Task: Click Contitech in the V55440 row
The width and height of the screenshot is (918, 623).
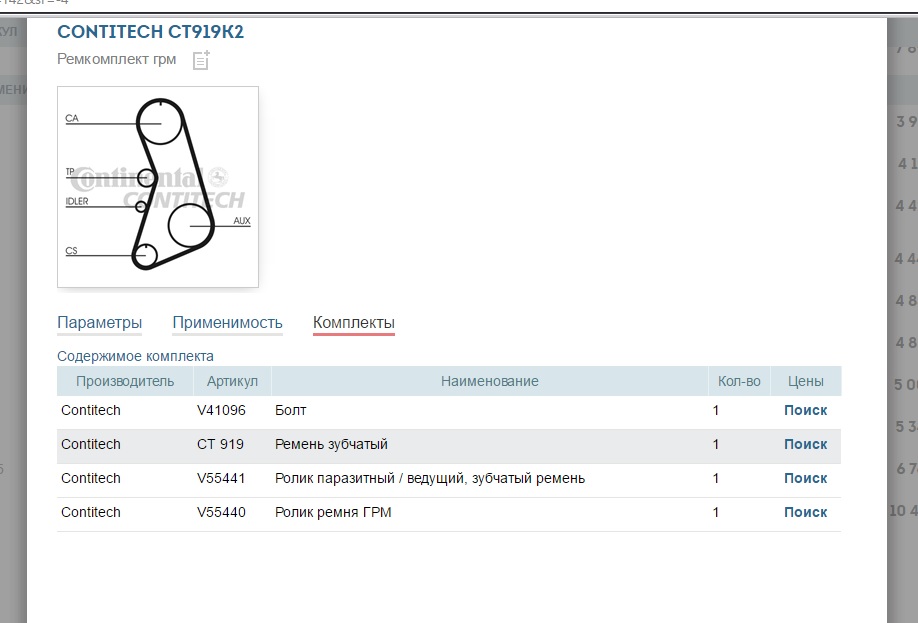Action: coord(91,512)
